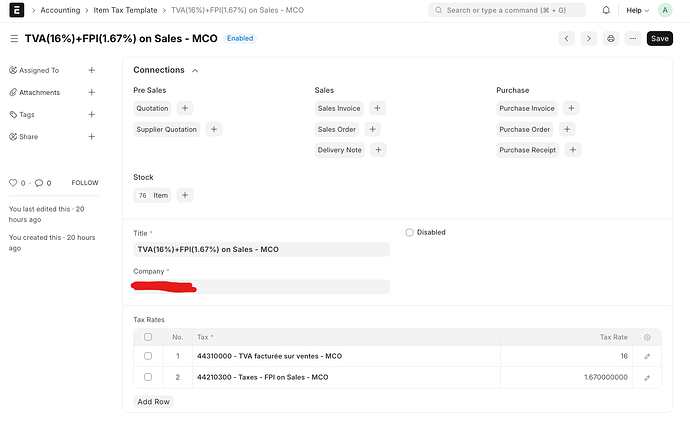Screen dimensions: 690x426
Task: Tick checkbox for FPI on Sales row
Action: point(148,377)
